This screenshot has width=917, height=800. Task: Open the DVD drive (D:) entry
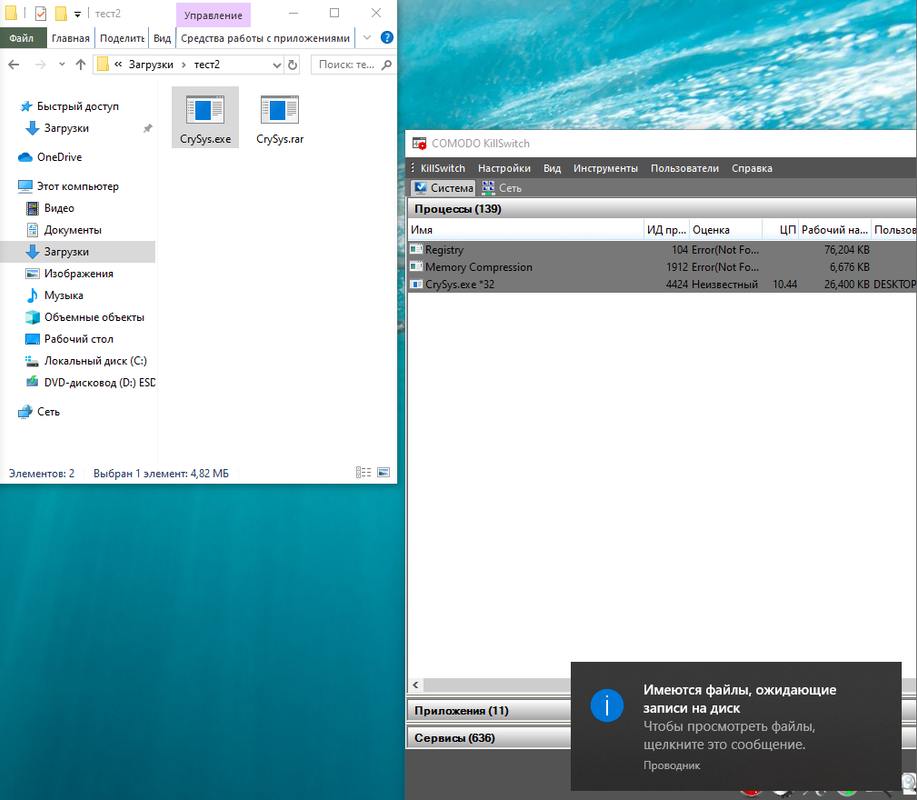click(x=99, y=382)
